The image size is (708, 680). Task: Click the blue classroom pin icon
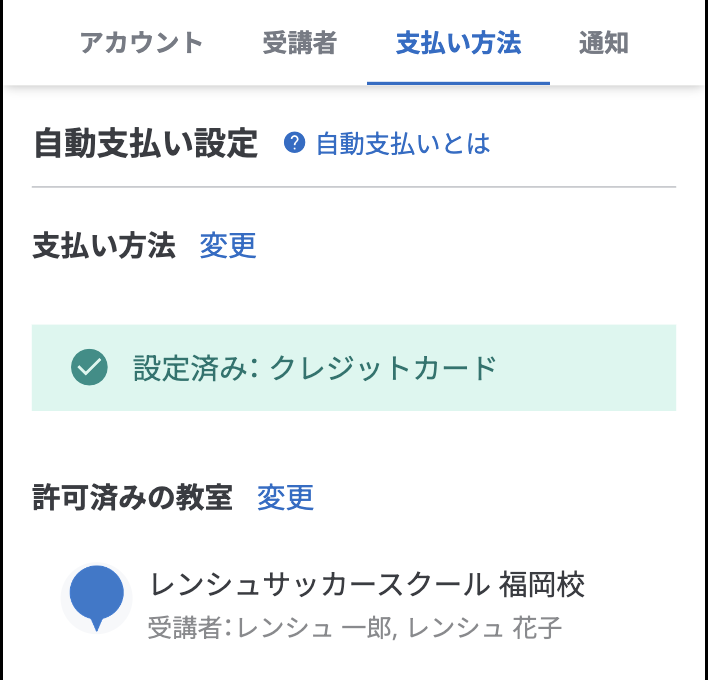[96, 596]
